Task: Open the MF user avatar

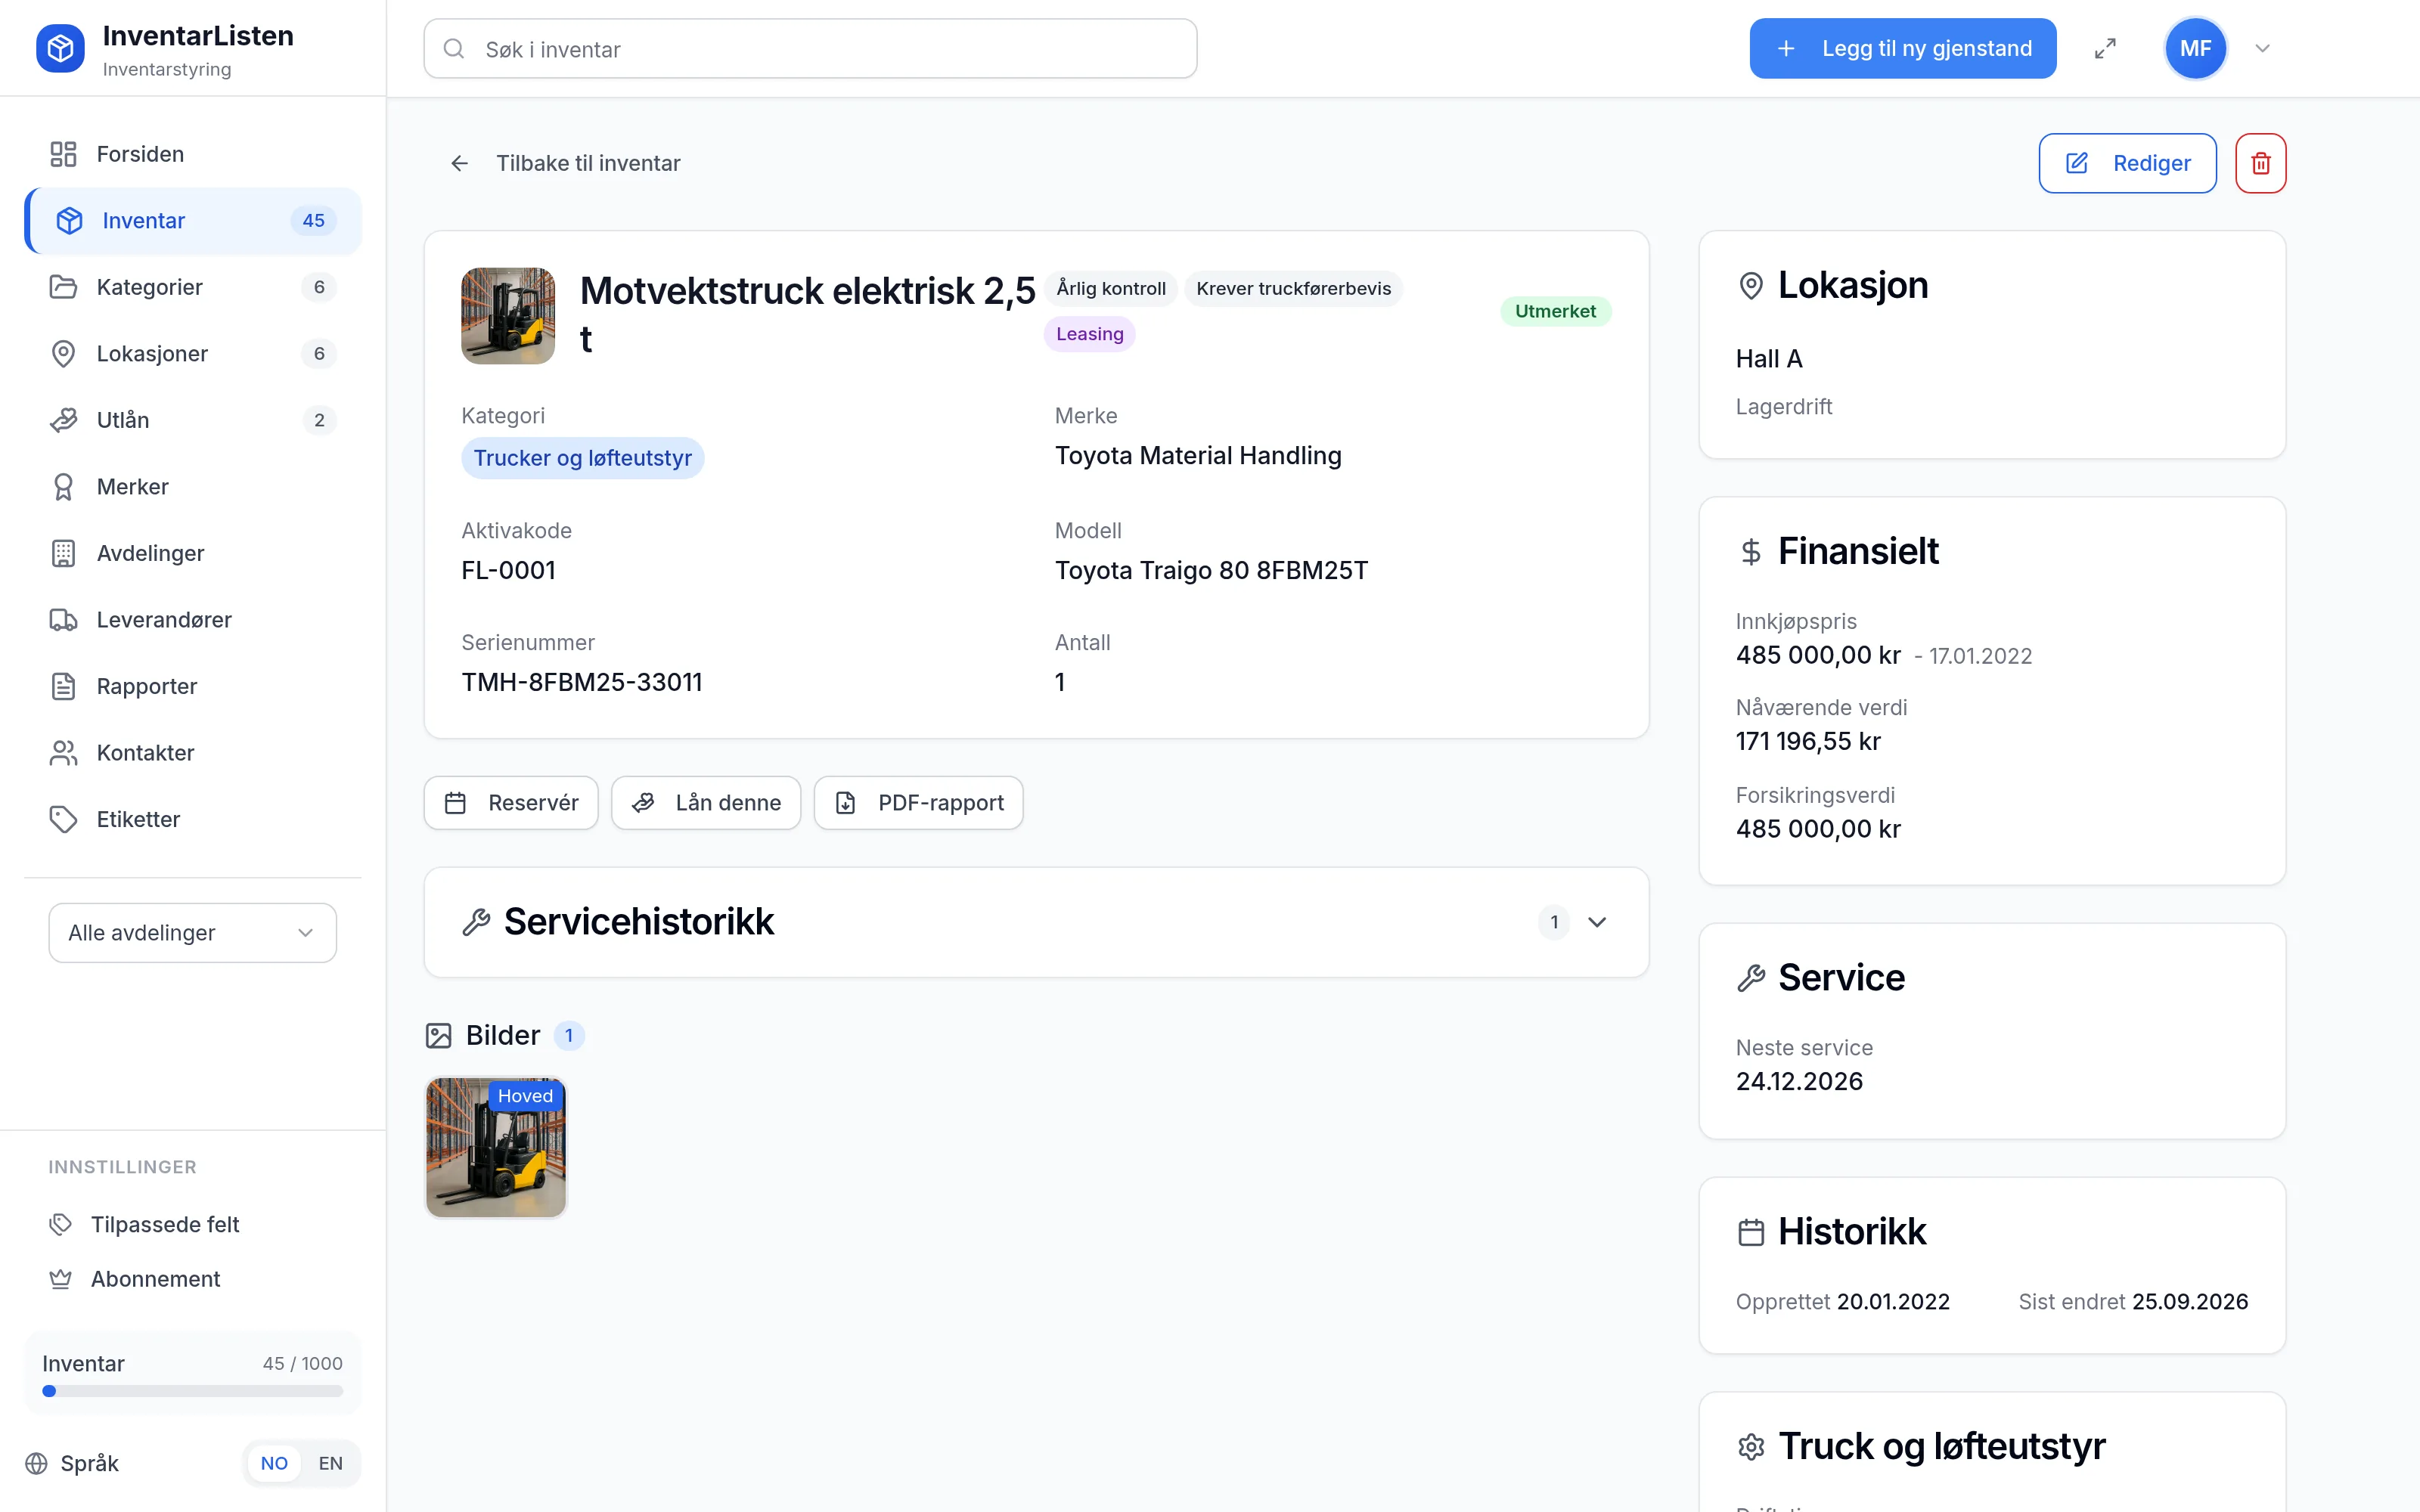Action: (2195, 48)
